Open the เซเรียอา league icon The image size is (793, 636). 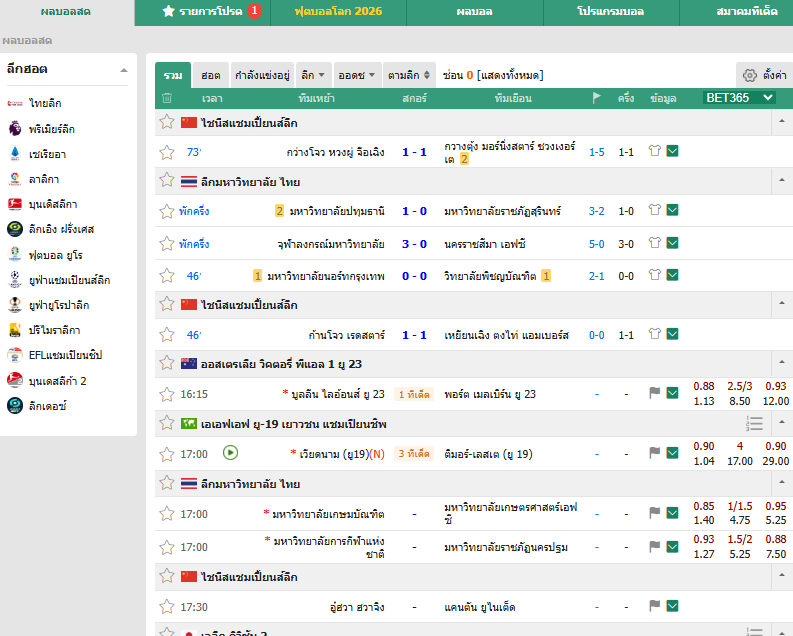pyautogui.click(x=15, y=154)
